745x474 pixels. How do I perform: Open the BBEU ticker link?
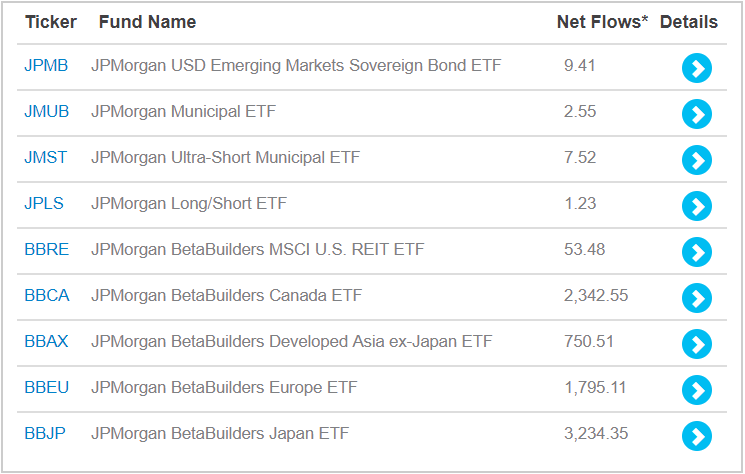click(46, 388)
